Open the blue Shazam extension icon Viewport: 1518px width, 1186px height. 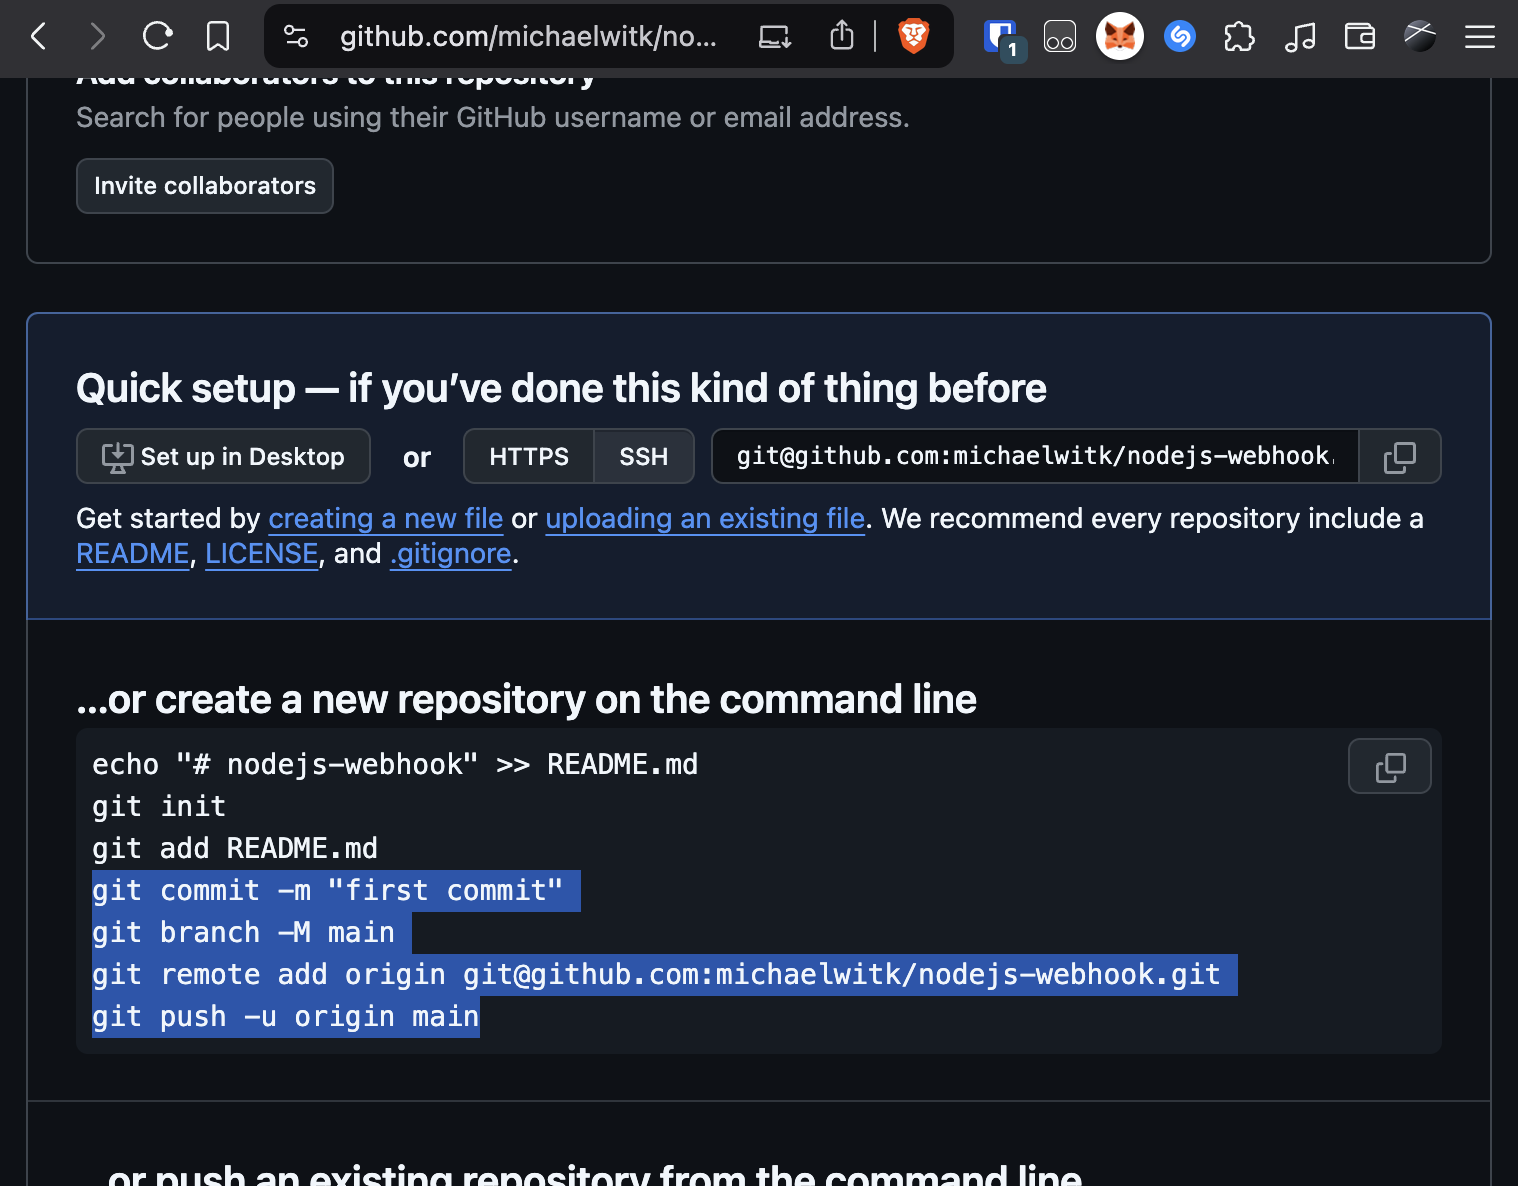1180,37
